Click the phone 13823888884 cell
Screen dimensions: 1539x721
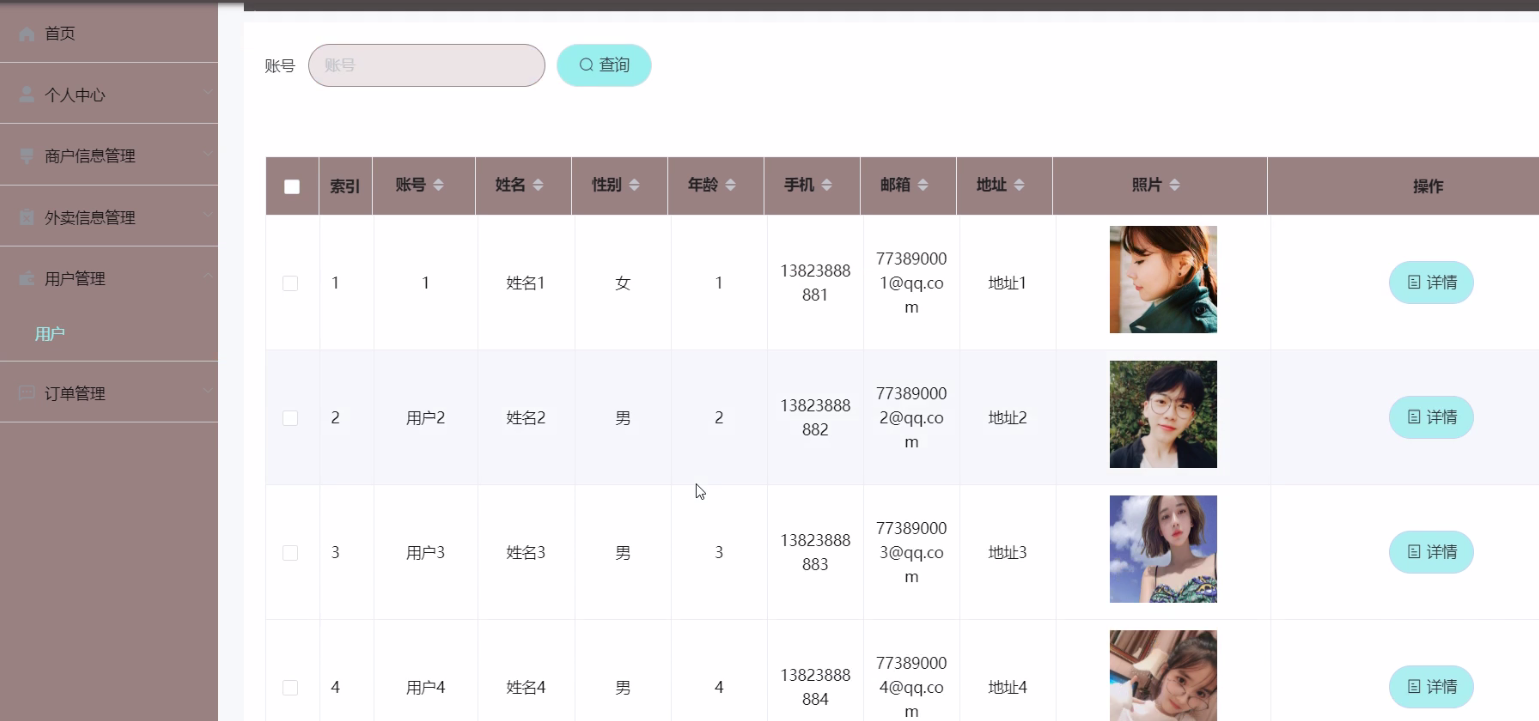click(815, 688)
